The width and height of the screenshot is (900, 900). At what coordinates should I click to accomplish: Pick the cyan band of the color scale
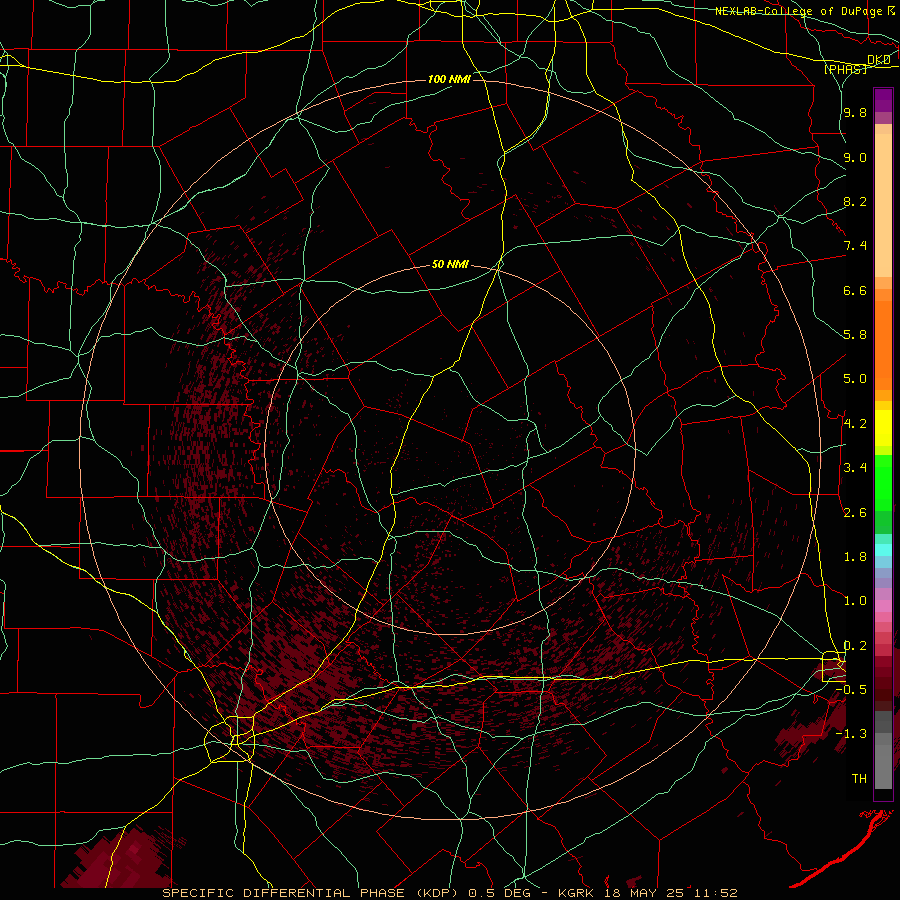[883, 550]
